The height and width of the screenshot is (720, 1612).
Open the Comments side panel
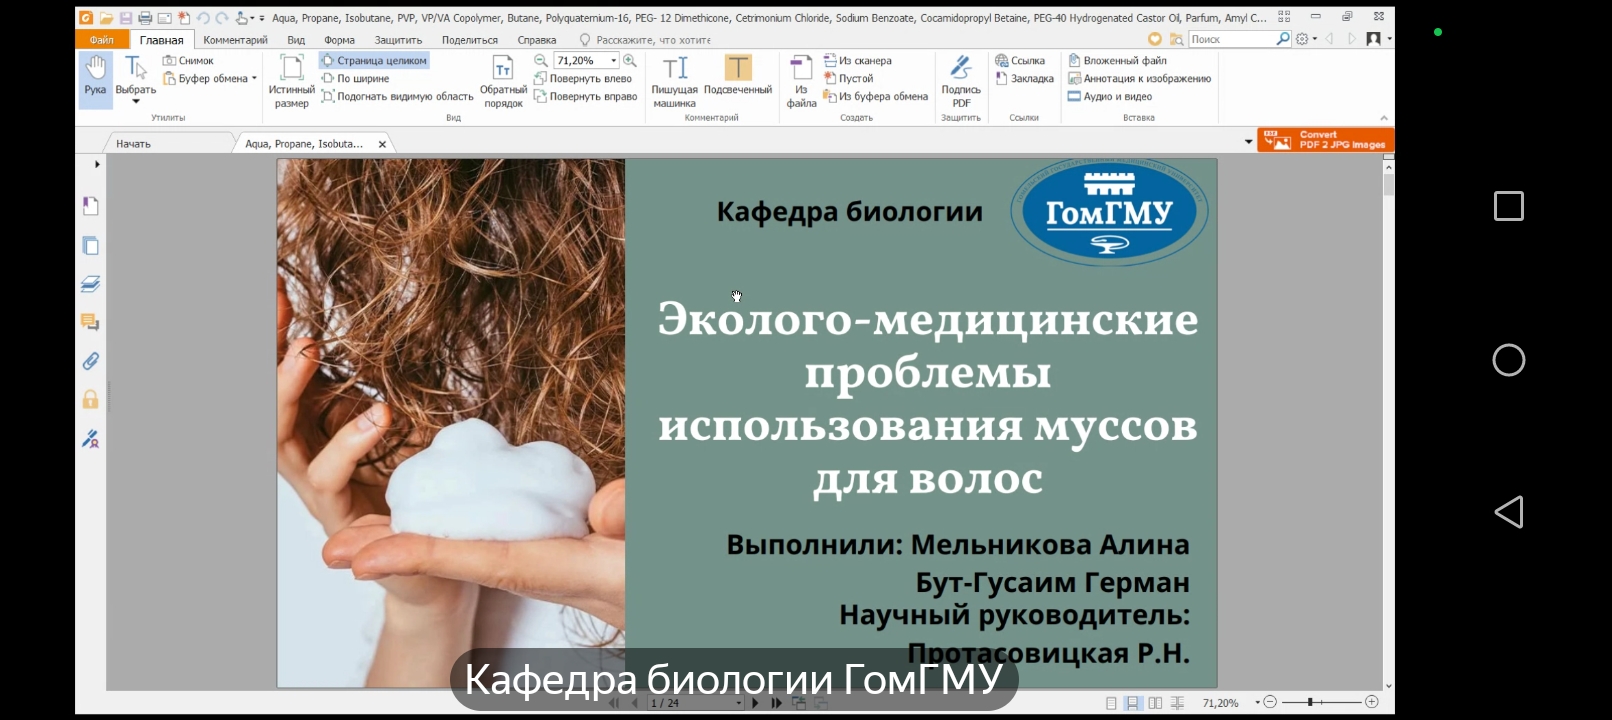pyautogui.click(x=90, y=322)
